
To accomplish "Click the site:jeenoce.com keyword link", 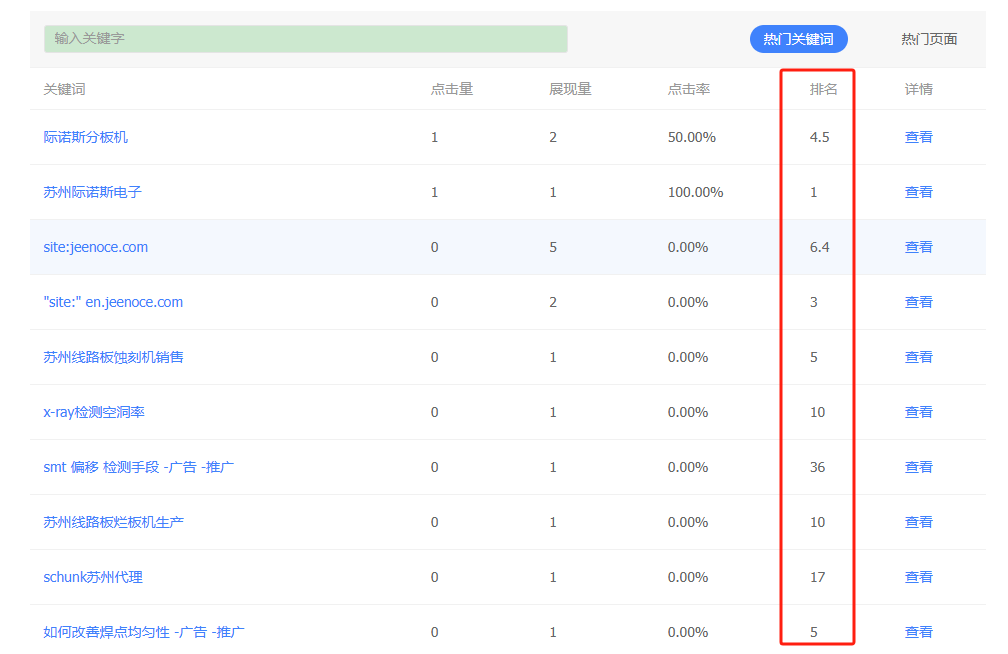I will (96, 247).
